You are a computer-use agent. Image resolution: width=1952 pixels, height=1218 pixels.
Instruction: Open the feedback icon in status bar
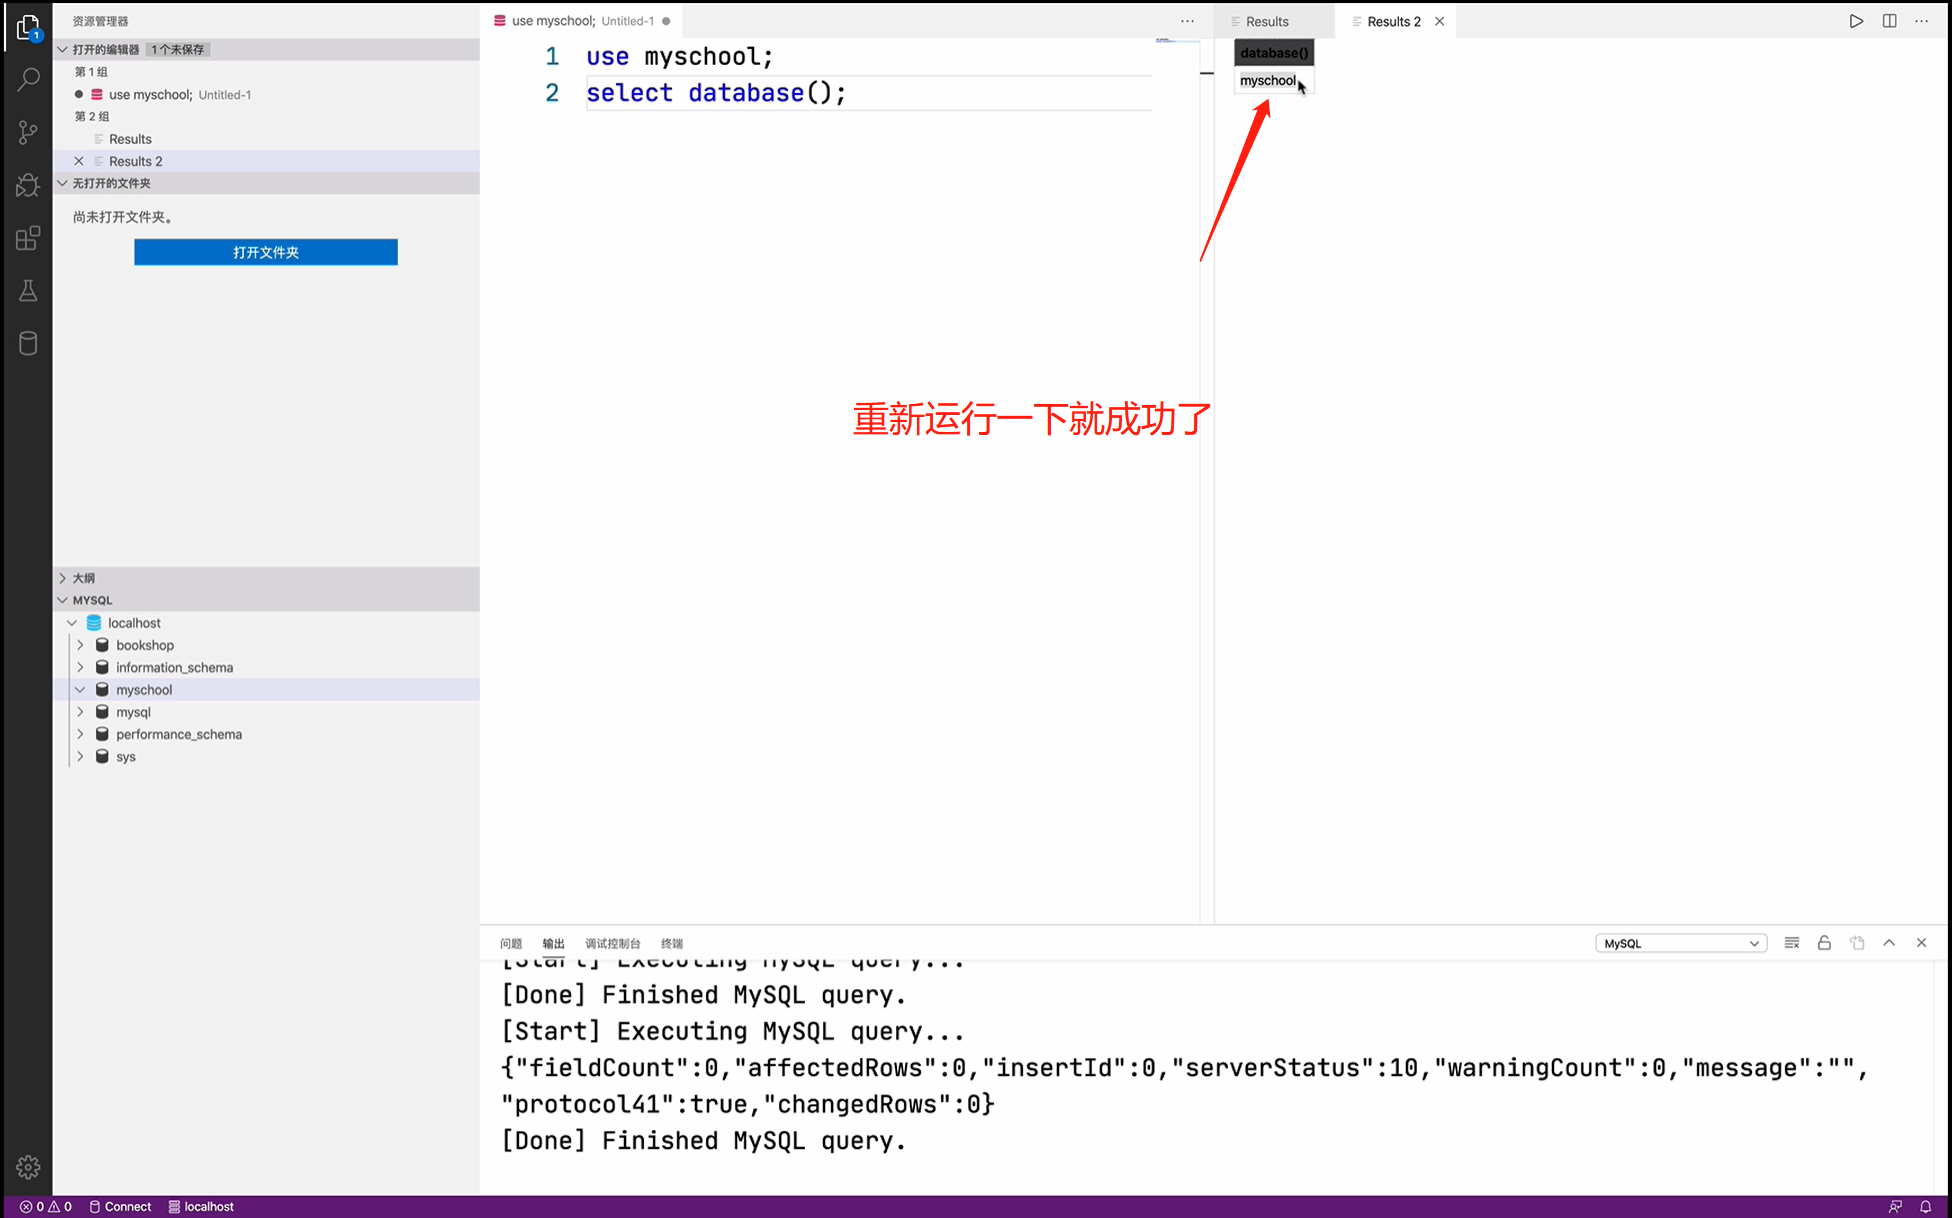pyautogui.click(x=1894, y=1206)
